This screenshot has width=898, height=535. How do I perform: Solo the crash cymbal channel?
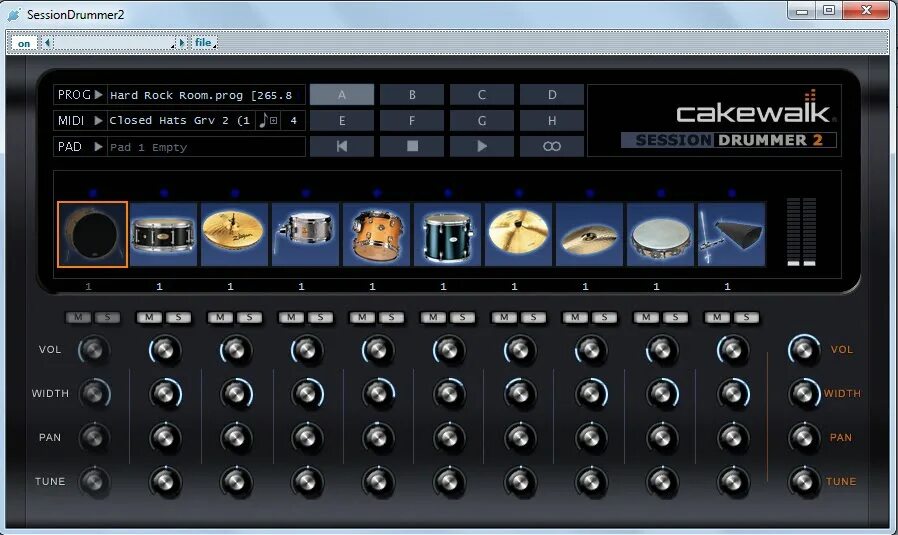[534, 317]
